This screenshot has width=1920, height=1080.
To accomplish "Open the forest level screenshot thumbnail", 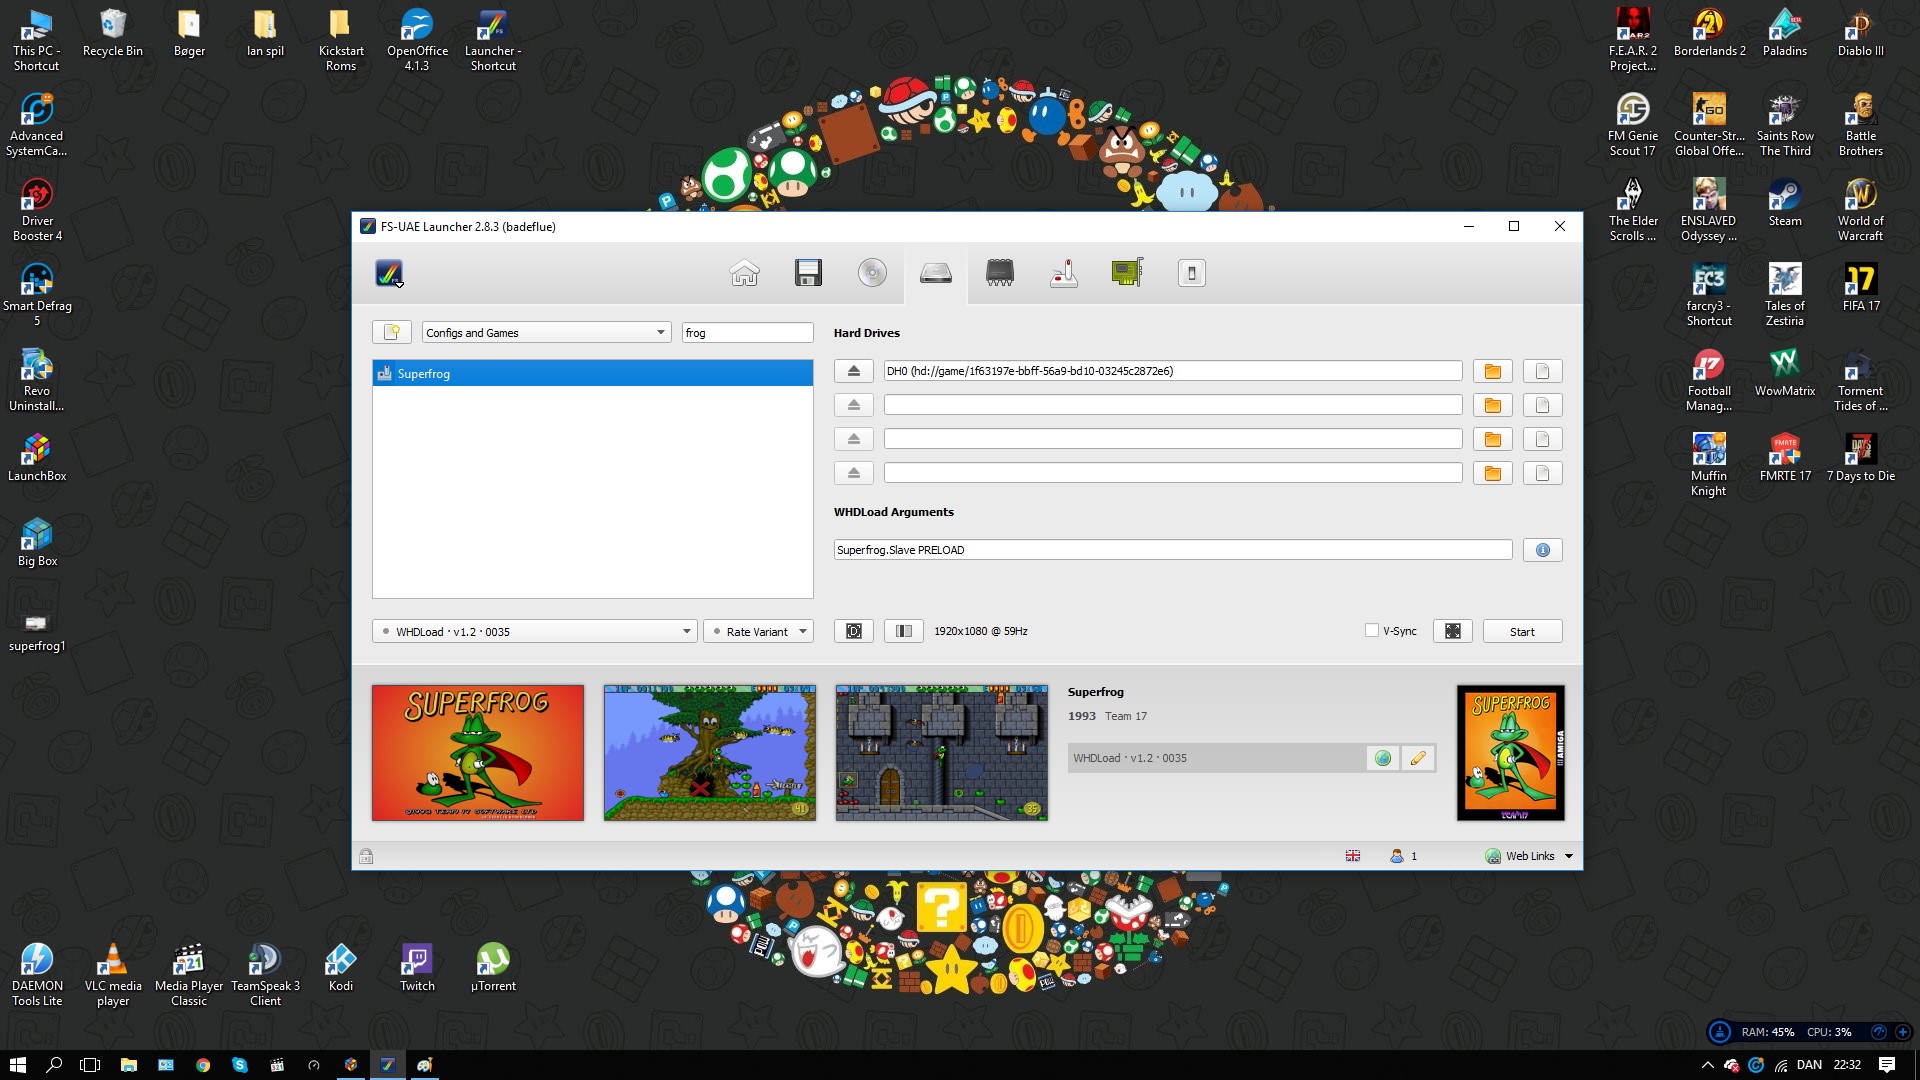I will pos(710,753).
